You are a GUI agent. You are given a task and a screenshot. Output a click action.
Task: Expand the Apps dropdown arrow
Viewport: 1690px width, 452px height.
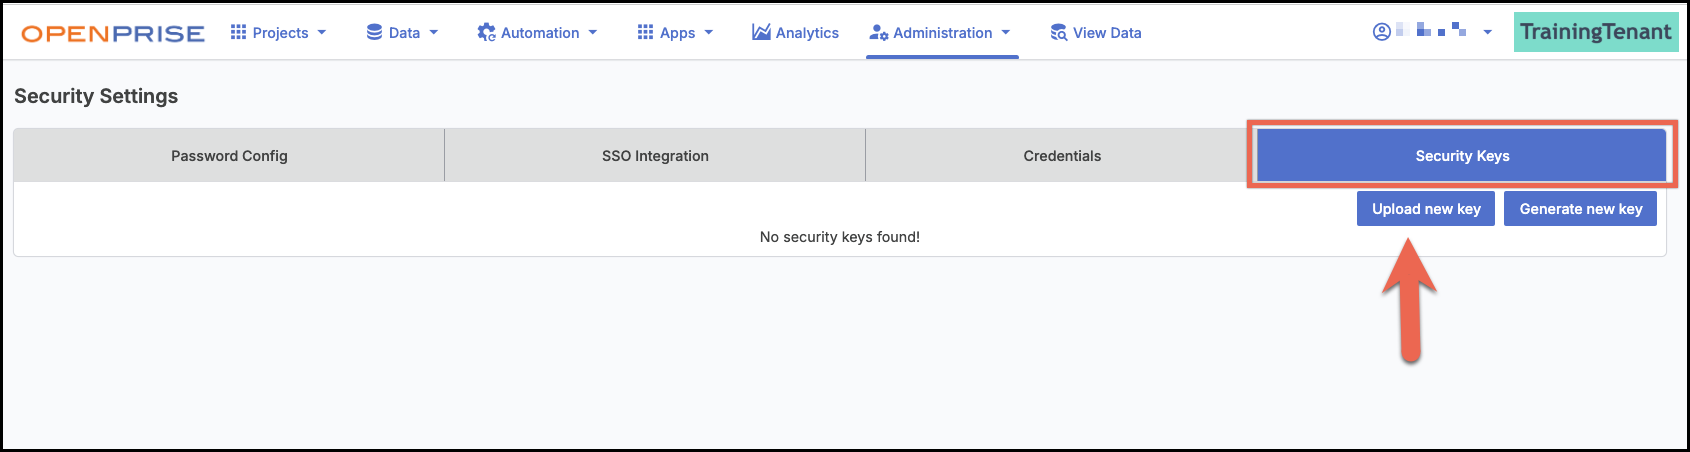[709, 32]
